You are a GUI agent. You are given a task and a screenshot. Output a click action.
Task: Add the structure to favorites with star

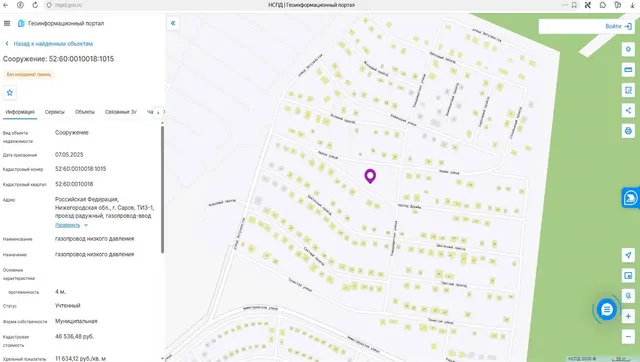(10, 93)
